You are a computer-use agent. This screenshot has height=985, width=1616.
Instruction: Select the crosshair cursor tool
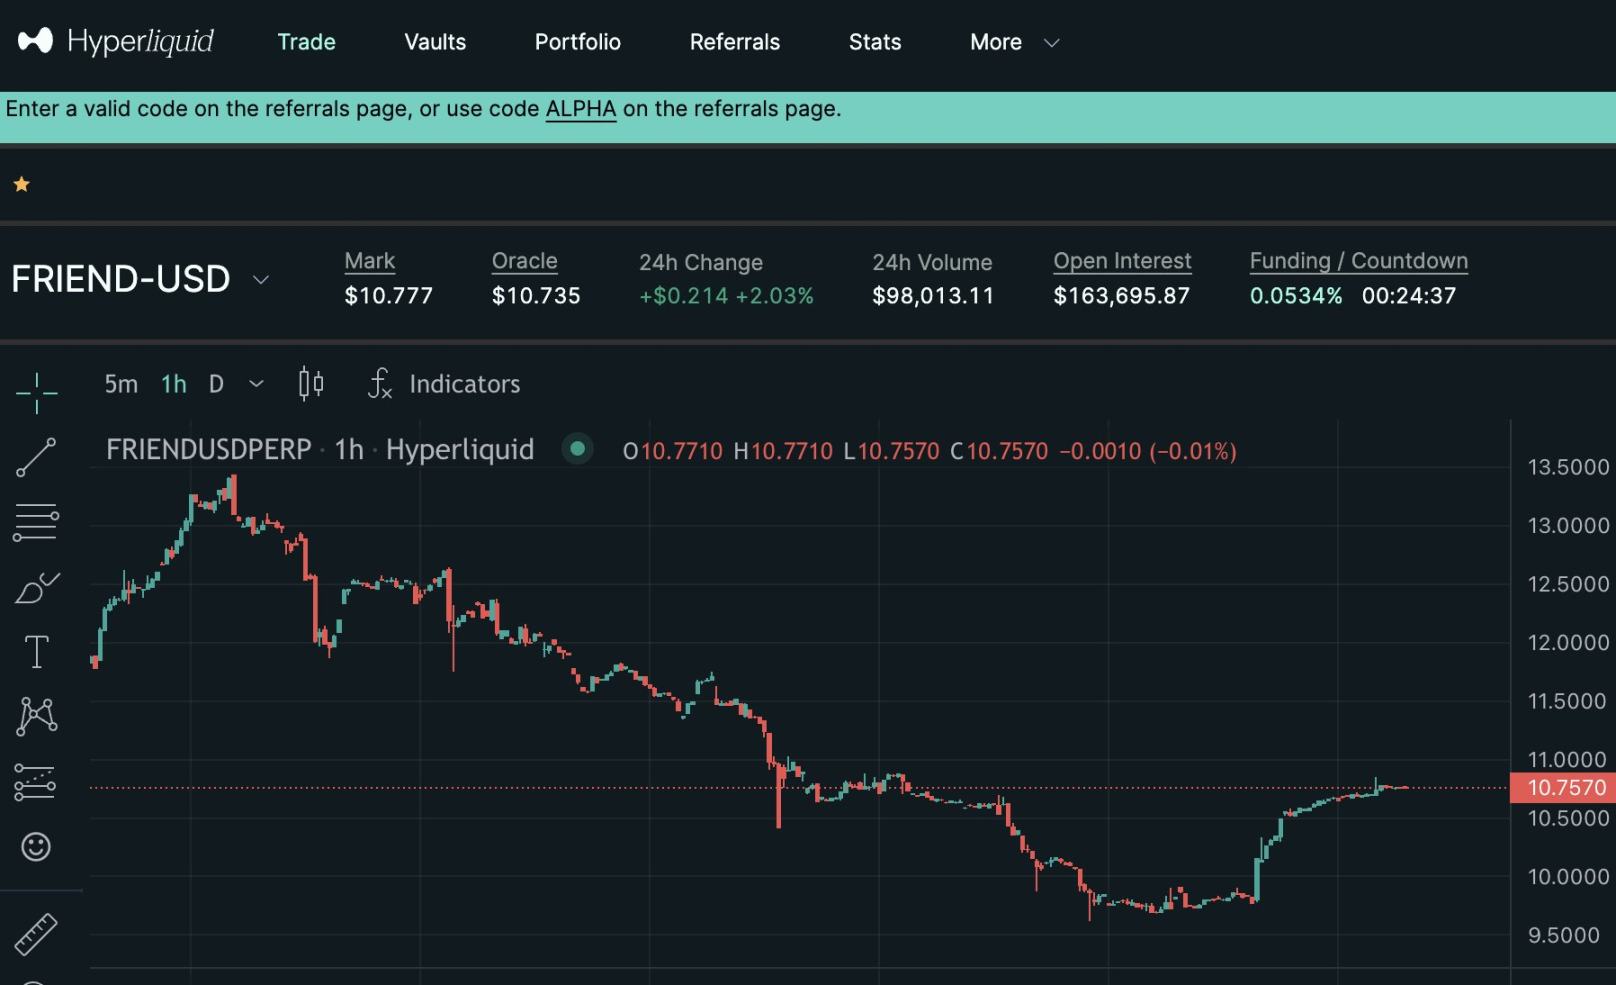pos(37,392)
